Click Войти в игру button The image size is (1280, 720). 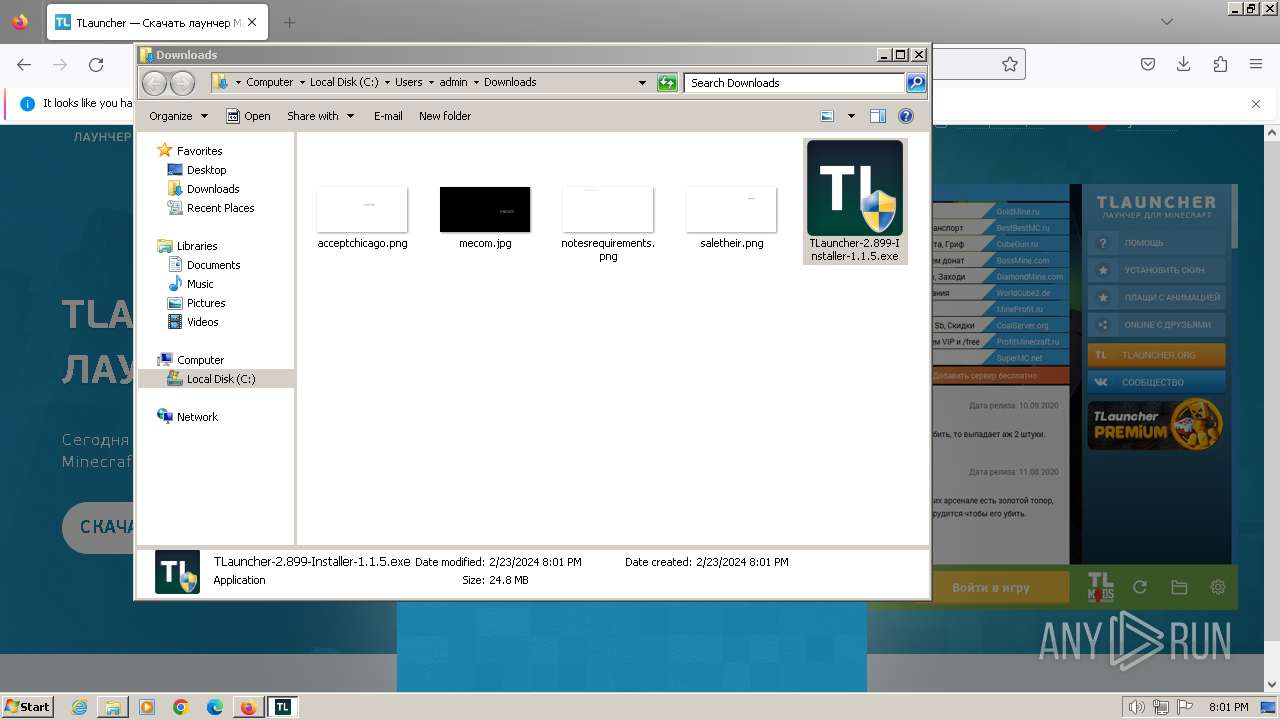pyautogui.click(x=991, y=587)
